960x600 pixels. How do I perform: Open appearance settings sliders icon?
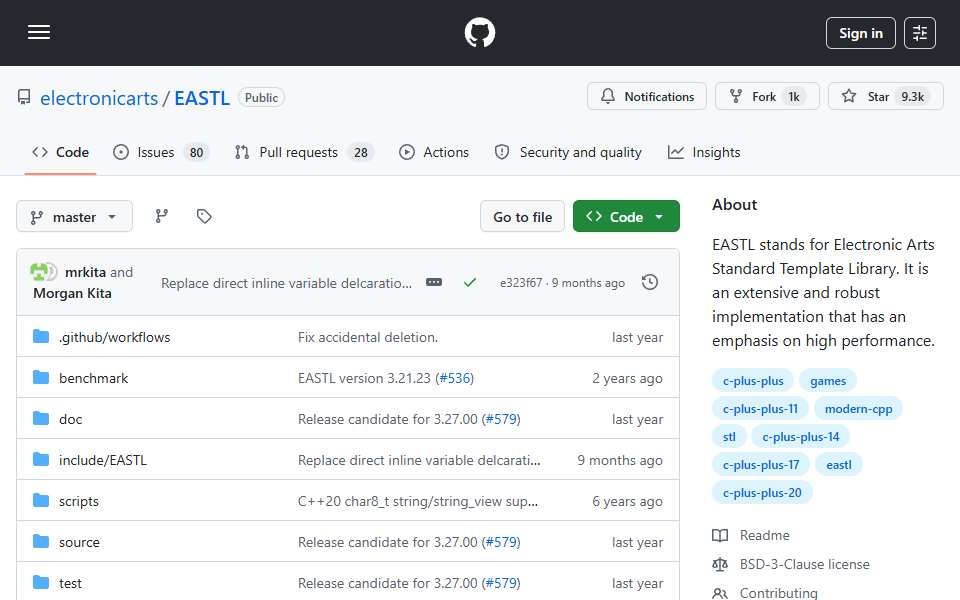[920, 33]
